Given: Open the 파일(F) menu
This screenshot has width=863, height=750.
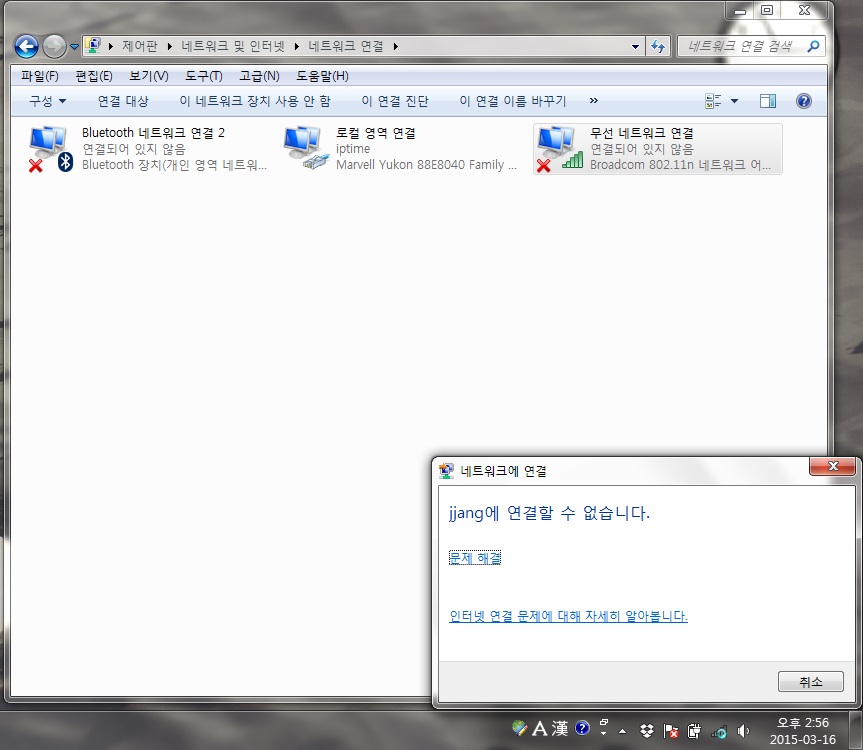Looking at the screenshot, I should tap(40, 76).
